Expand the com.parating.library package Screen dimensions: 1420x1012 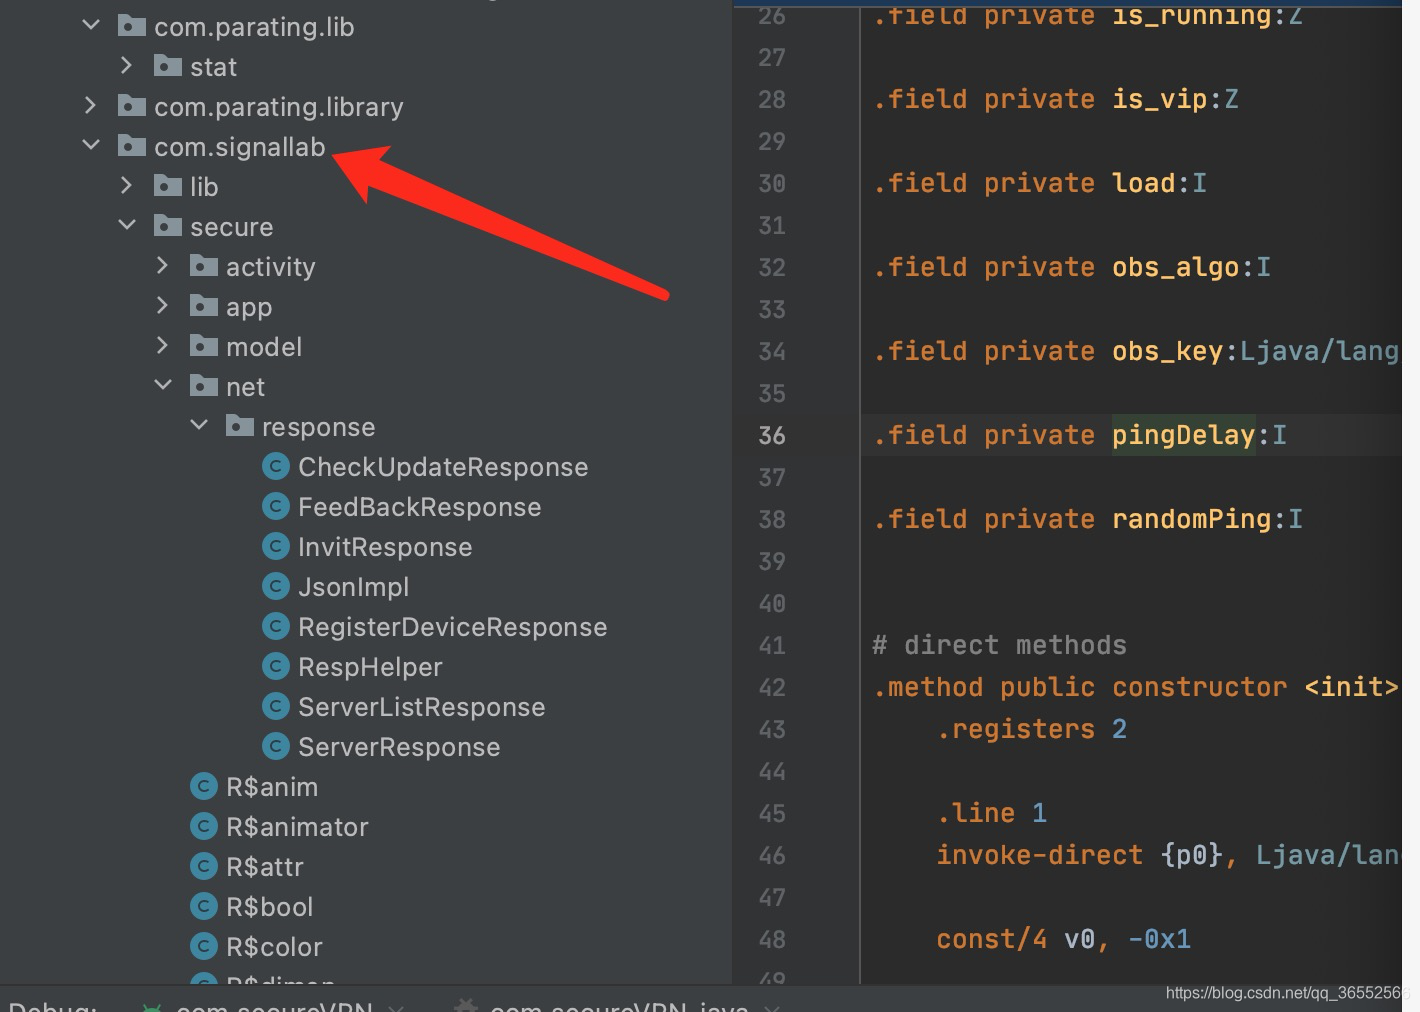pyautogui.click(x=90, y=105)
